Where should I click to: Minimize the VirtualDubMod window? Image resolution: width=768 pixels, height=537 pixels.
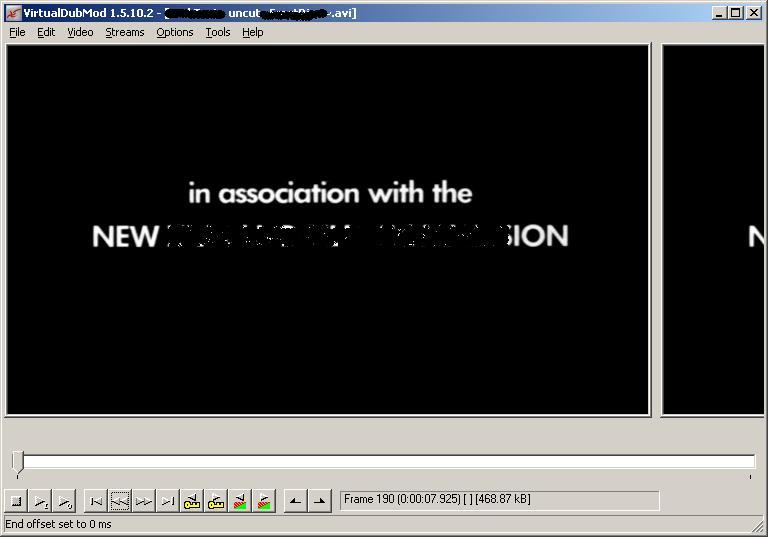point(719,13)
